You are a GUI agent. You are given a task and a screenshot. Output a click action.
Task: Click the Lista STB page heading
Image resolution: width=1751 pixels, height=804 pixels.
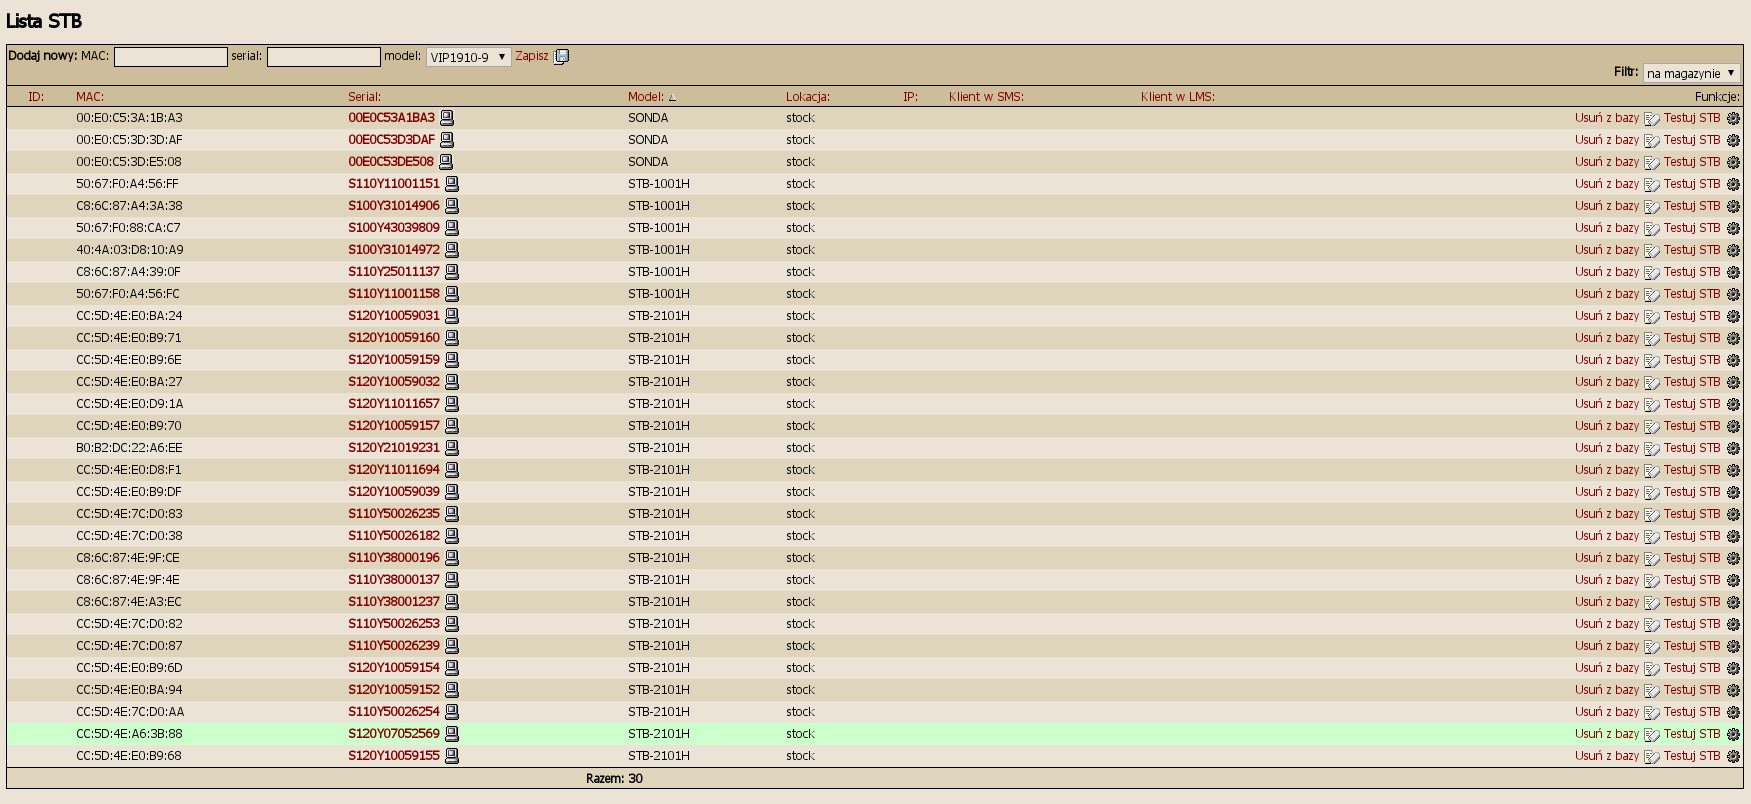(x=44, y=21)
